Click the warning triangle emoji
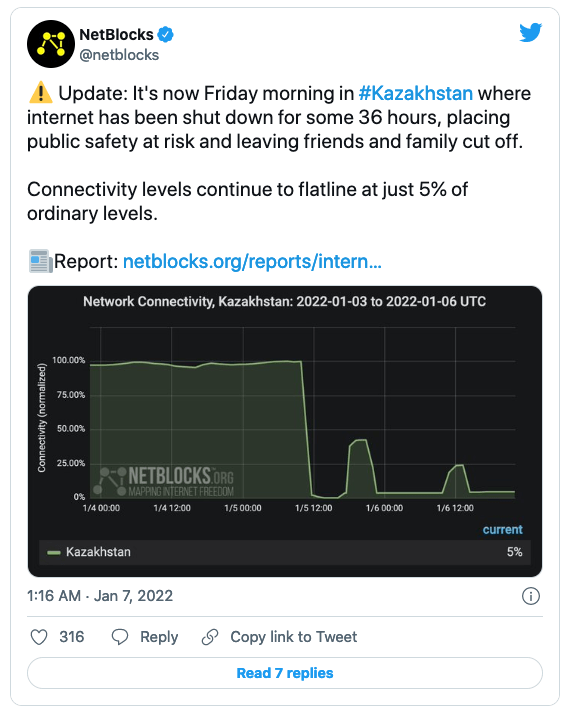 point(41,92)
